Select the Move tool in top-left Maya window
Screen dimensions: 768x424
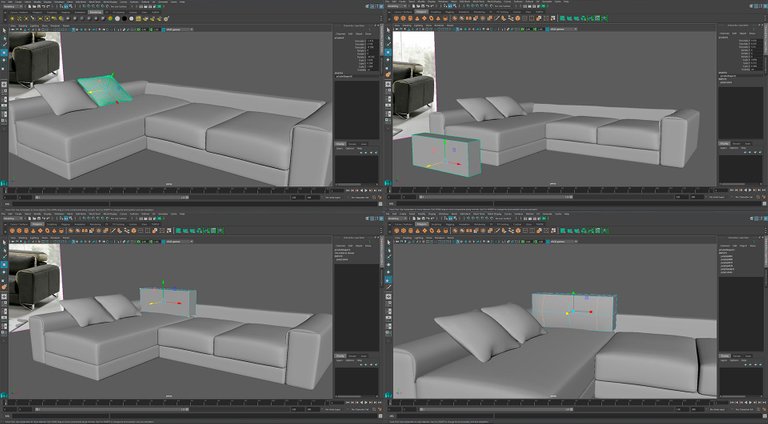coord(4,52)
